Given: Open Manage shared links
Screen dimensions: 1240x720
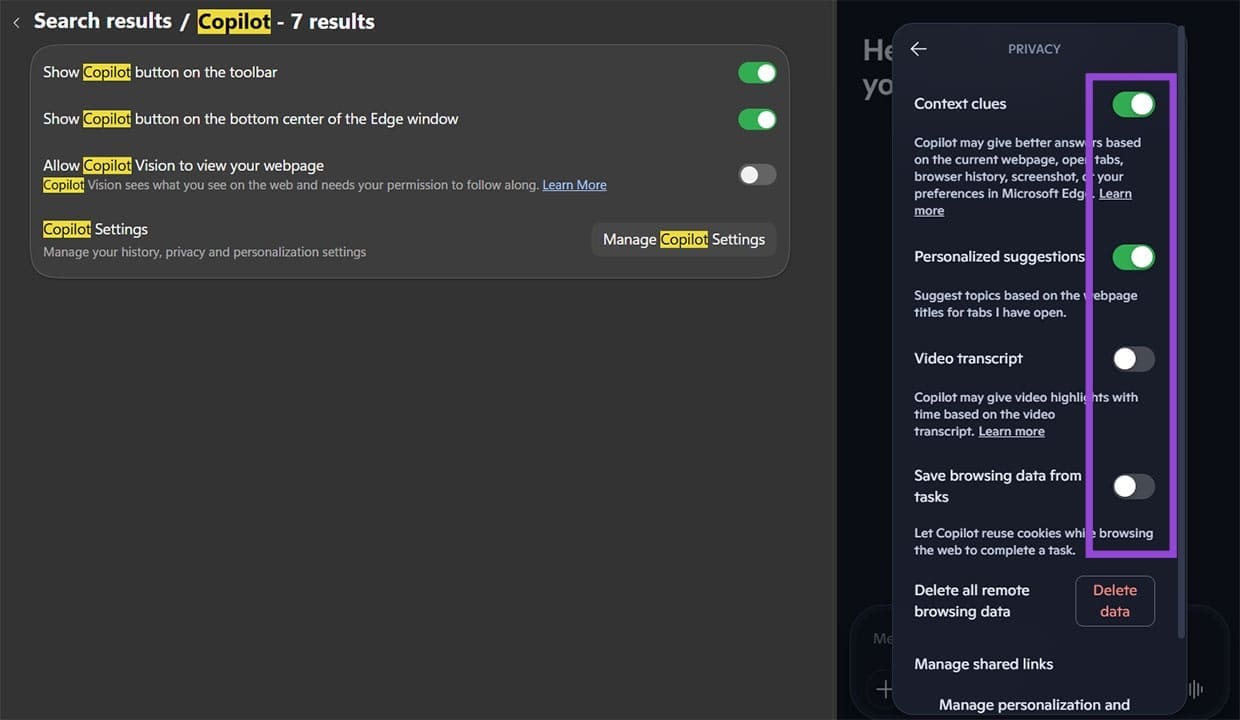Looking at the screenshot, I should tap(983, 664).
